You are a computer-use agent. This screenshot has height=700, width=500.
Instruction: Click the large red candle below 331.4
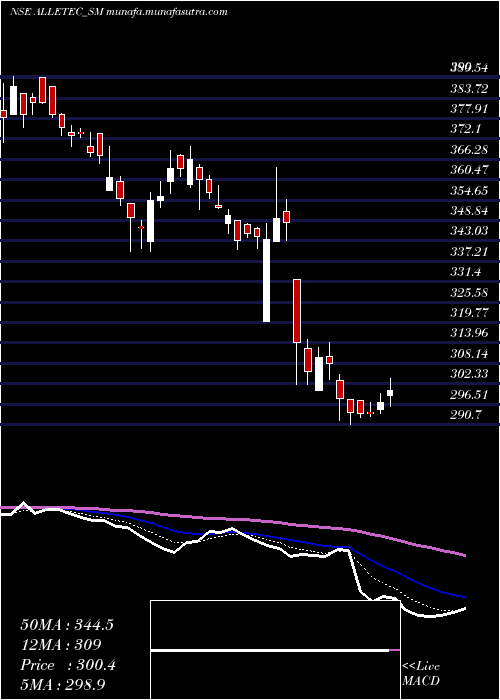click(297, 311)
